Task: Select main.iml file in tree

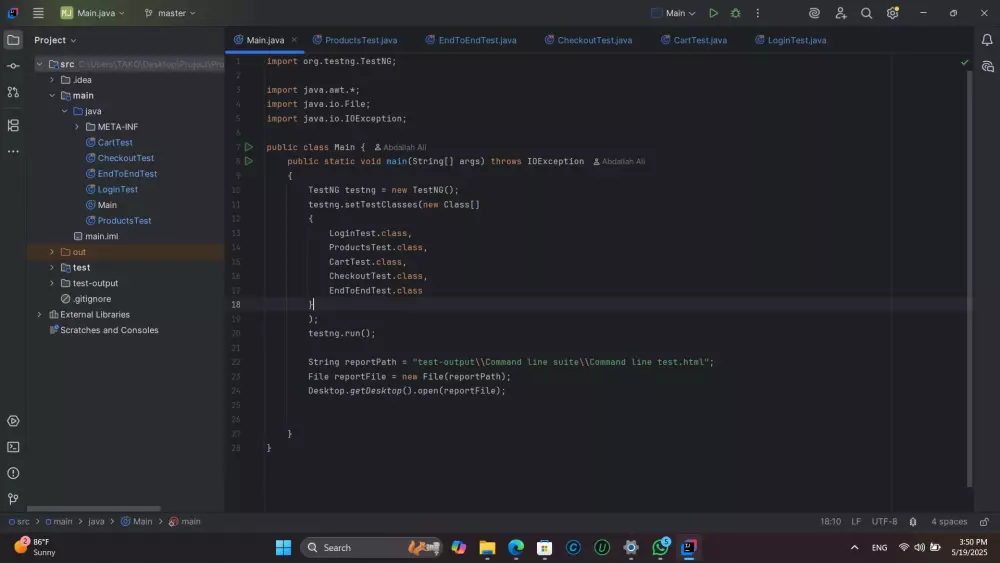Action: (101, 236)
